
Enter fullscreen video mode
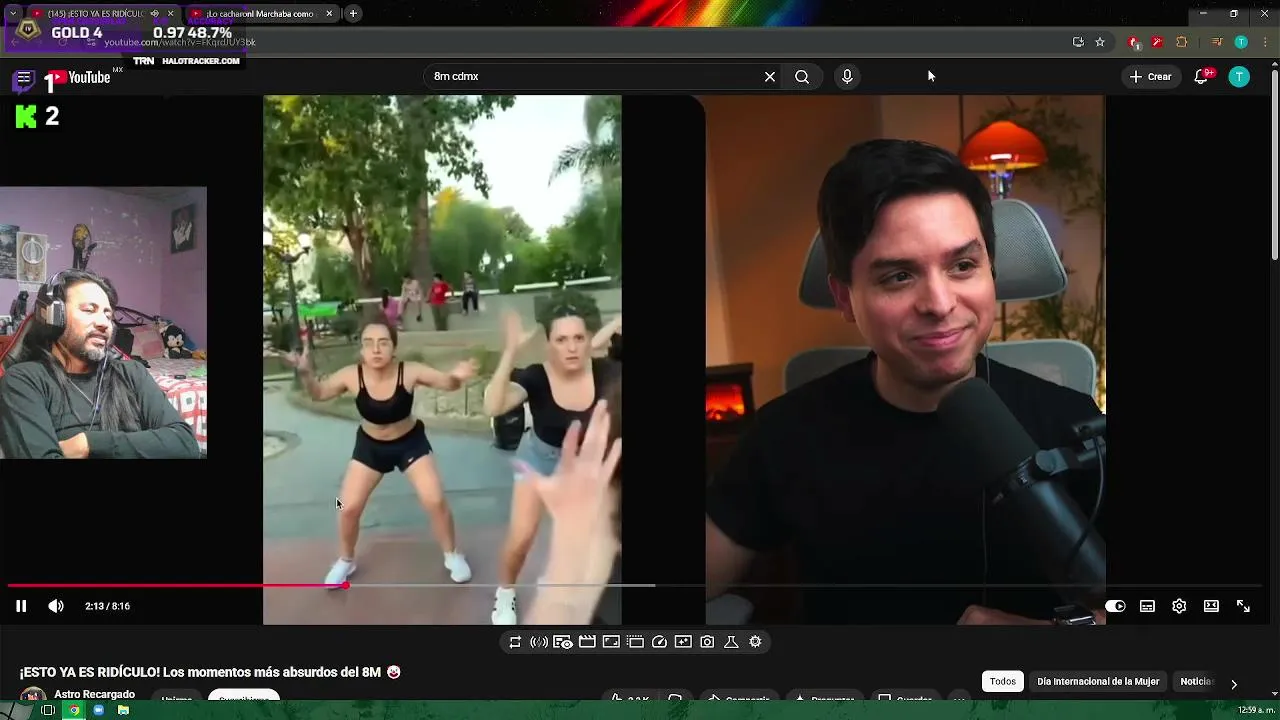(x=1243, y=606)
